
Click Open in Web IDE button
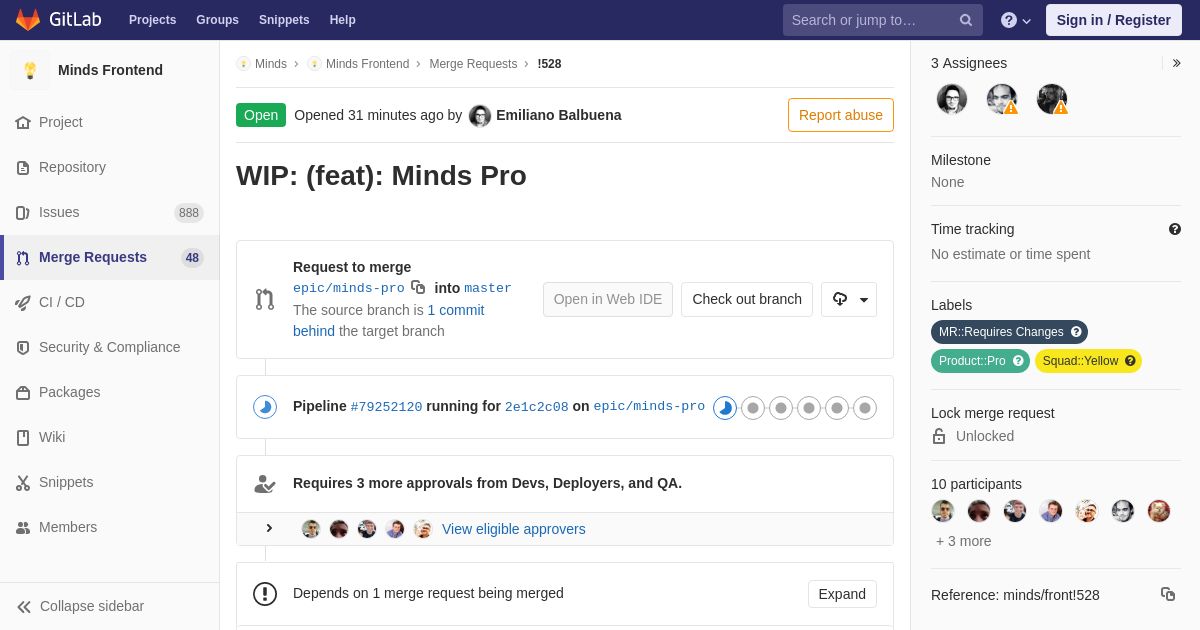point(608,299)
